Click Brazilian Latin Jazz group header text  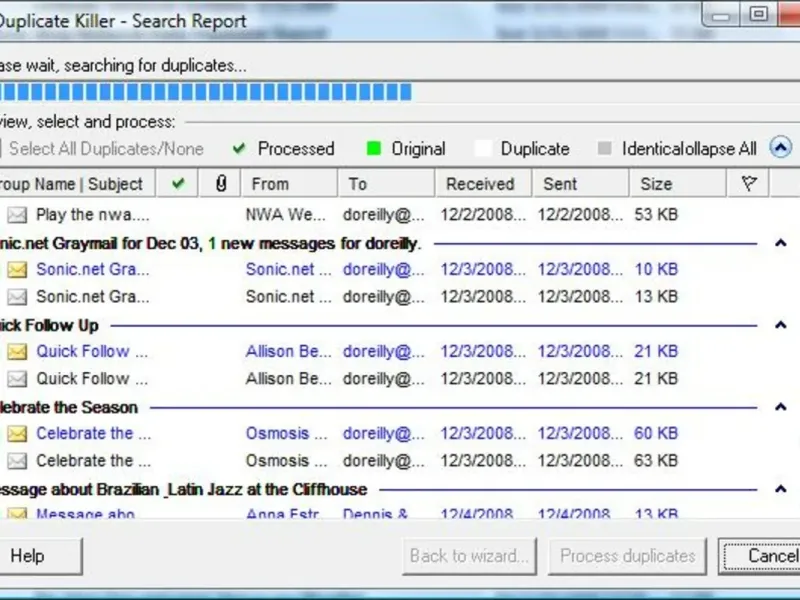[x=184, y=490]
